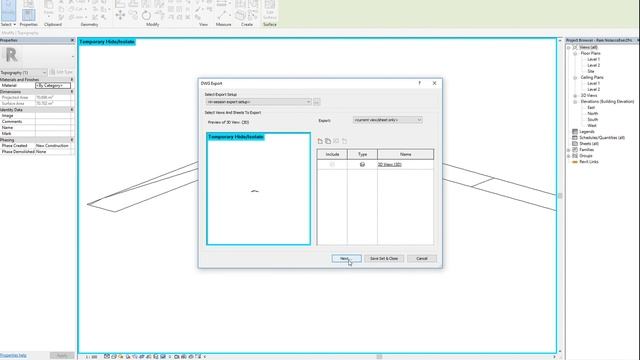This screenshot has height=360, width=640.
Task: Click Next in the DWG Export dialog
Action: click(x=346, y=258)
